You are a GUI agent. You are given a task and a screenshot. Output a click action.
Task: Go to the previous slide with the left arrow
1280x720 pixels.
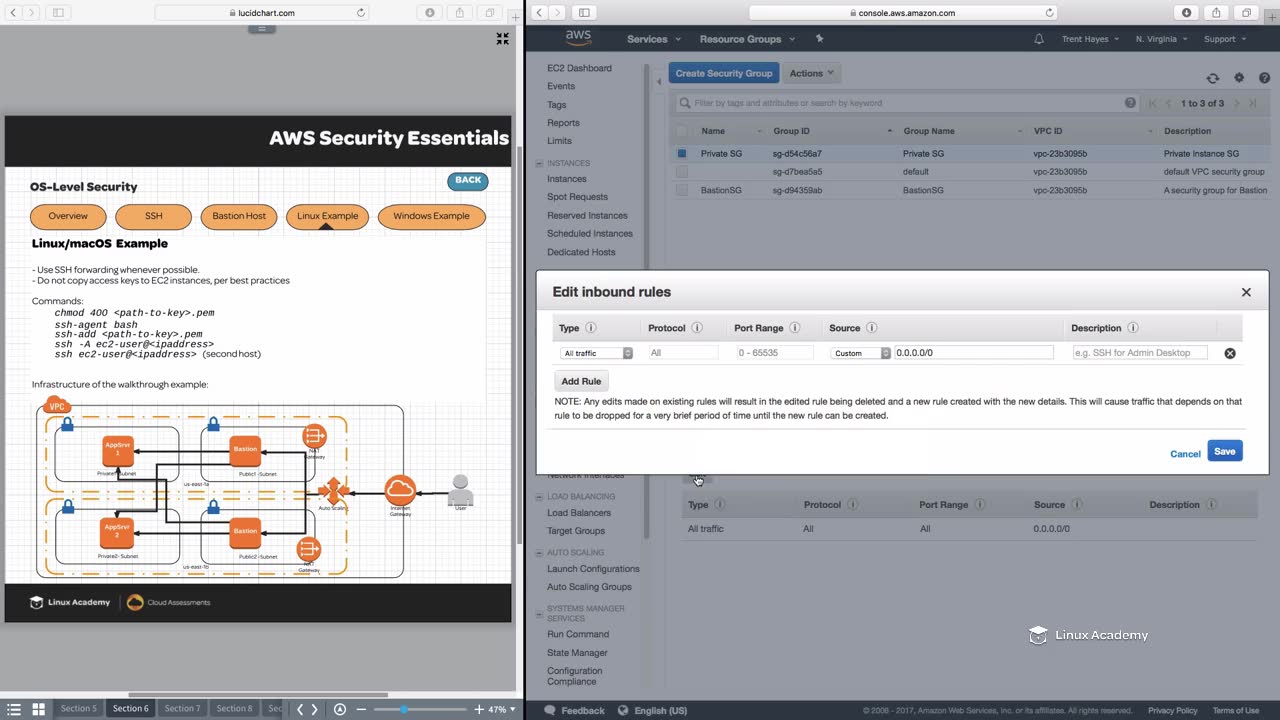[299, 709]
